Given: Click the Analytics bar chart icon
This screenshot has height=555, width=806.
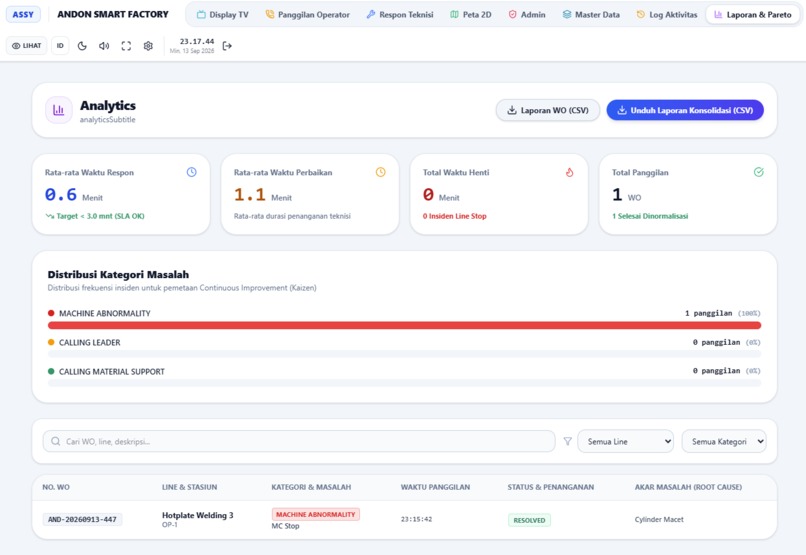Looking at the screenshot, I should tap(59, 110).
